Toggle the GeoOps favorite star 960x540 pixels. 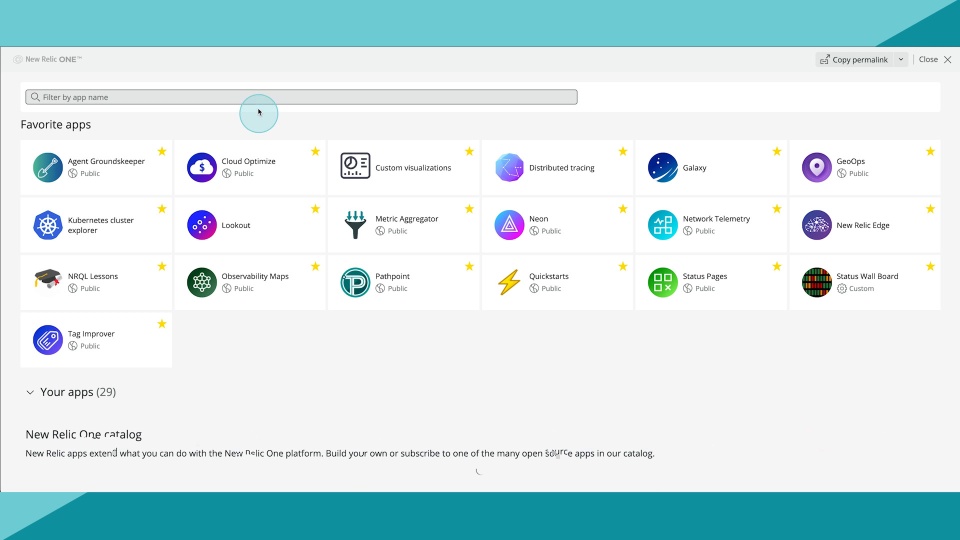pos(930,151)
